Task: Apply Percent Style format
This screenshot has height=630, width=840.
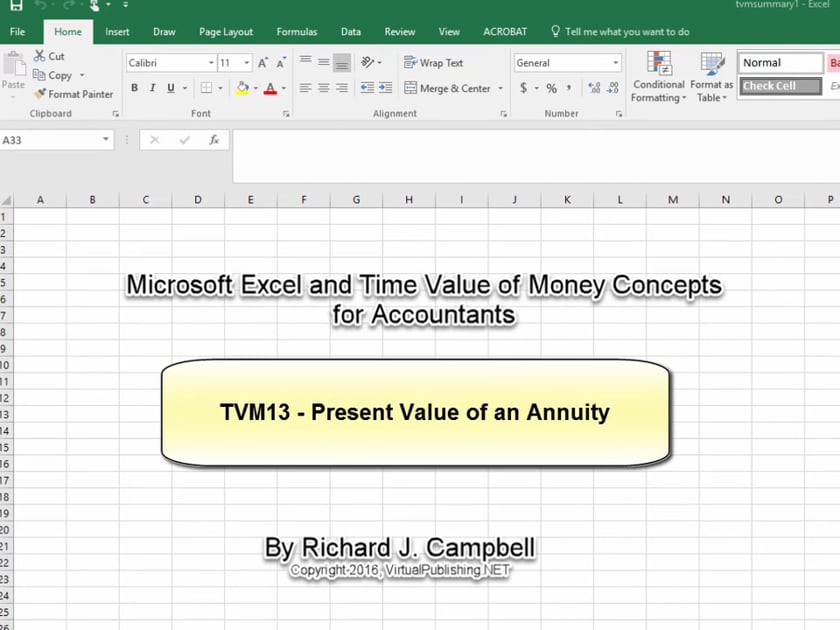Action: 551,88
